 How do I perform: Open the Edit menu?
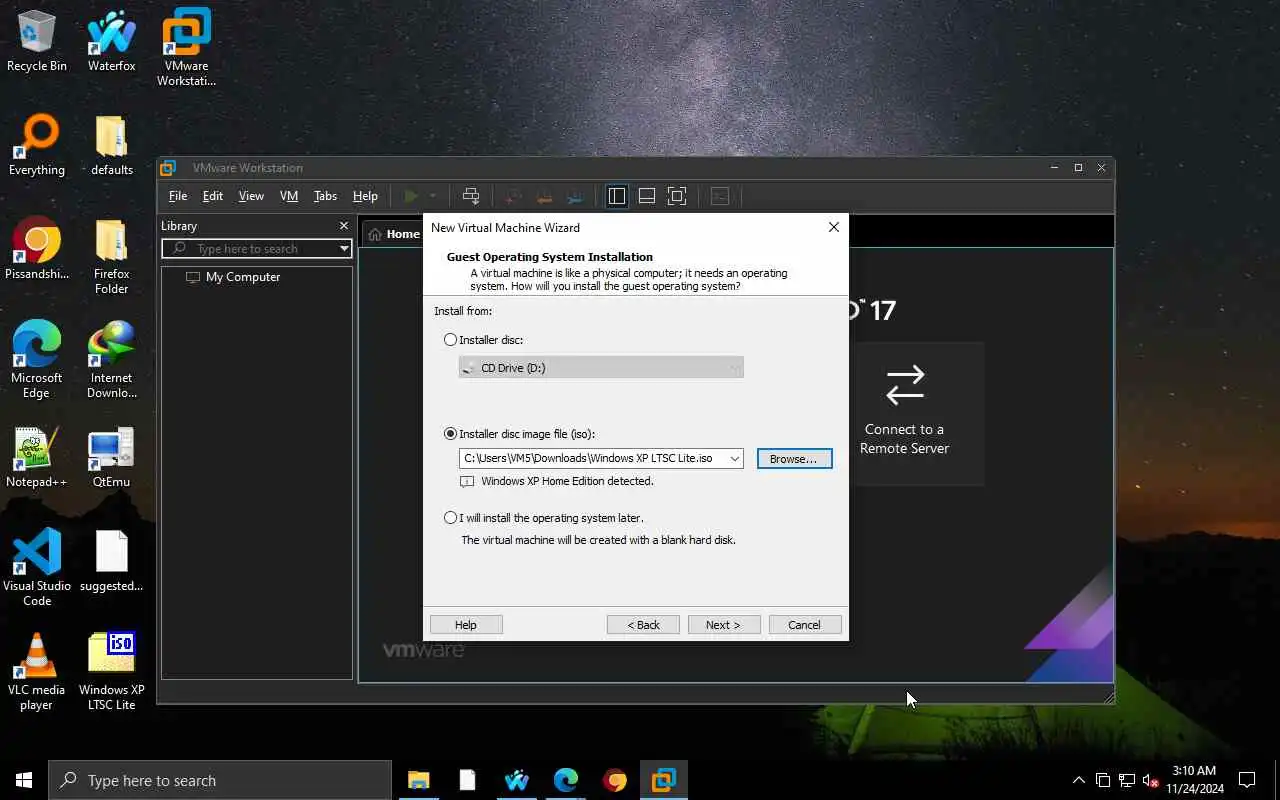[x=213, y=196]
